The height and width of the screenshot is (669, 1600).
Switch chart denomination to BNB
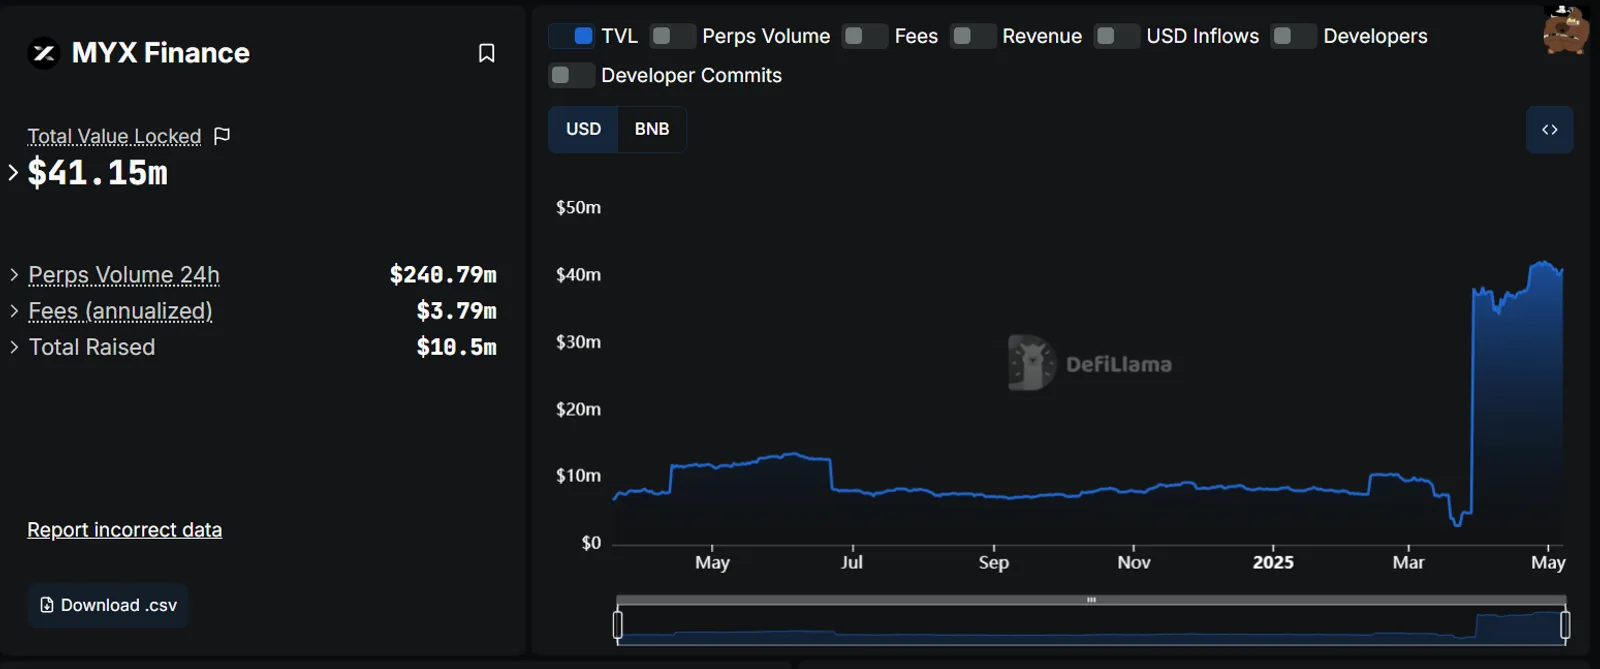pos(652,129)
